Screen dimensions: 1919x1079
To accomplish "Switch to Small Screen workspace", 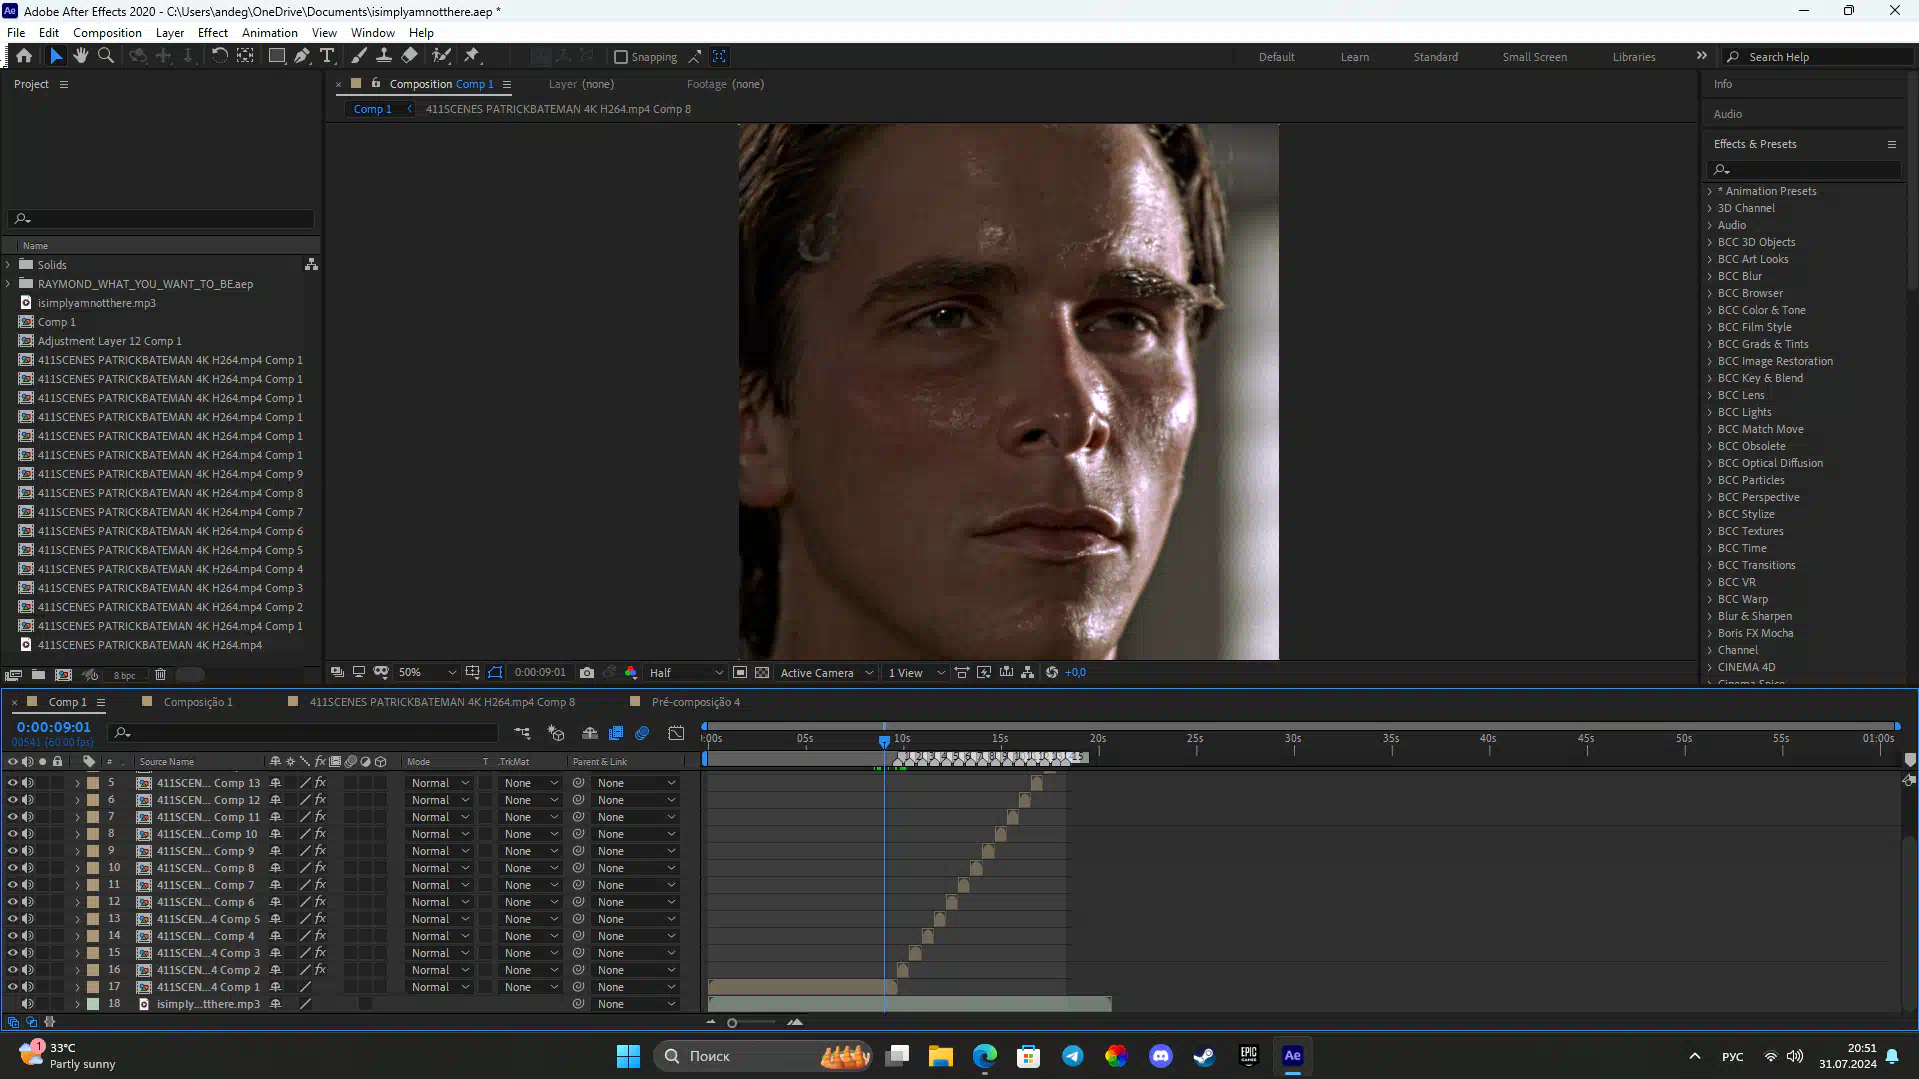I will [1534, 57].
